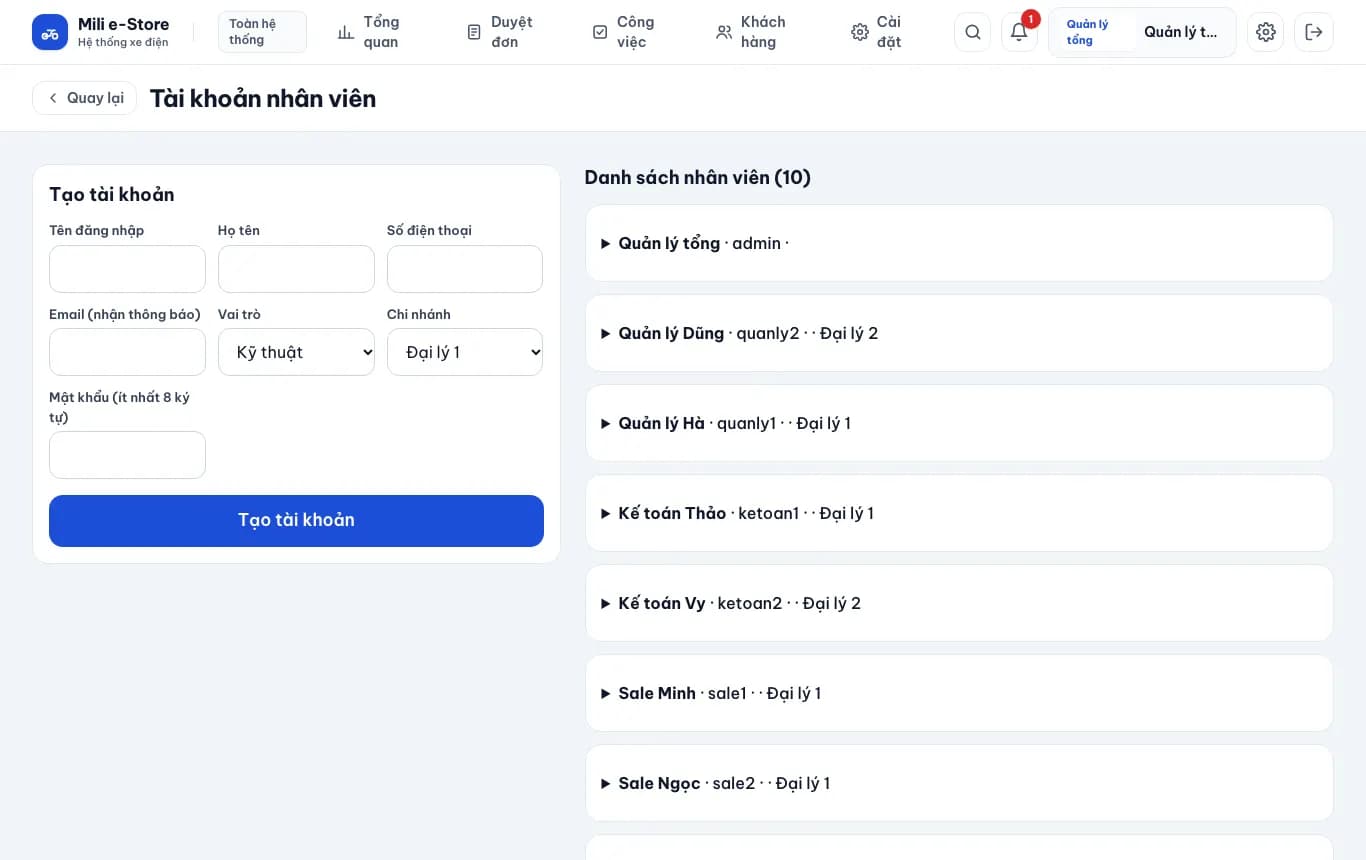1366x860 pixels.
Task: Open the Chi nhánh dropdown
Action: pos(465,352)
